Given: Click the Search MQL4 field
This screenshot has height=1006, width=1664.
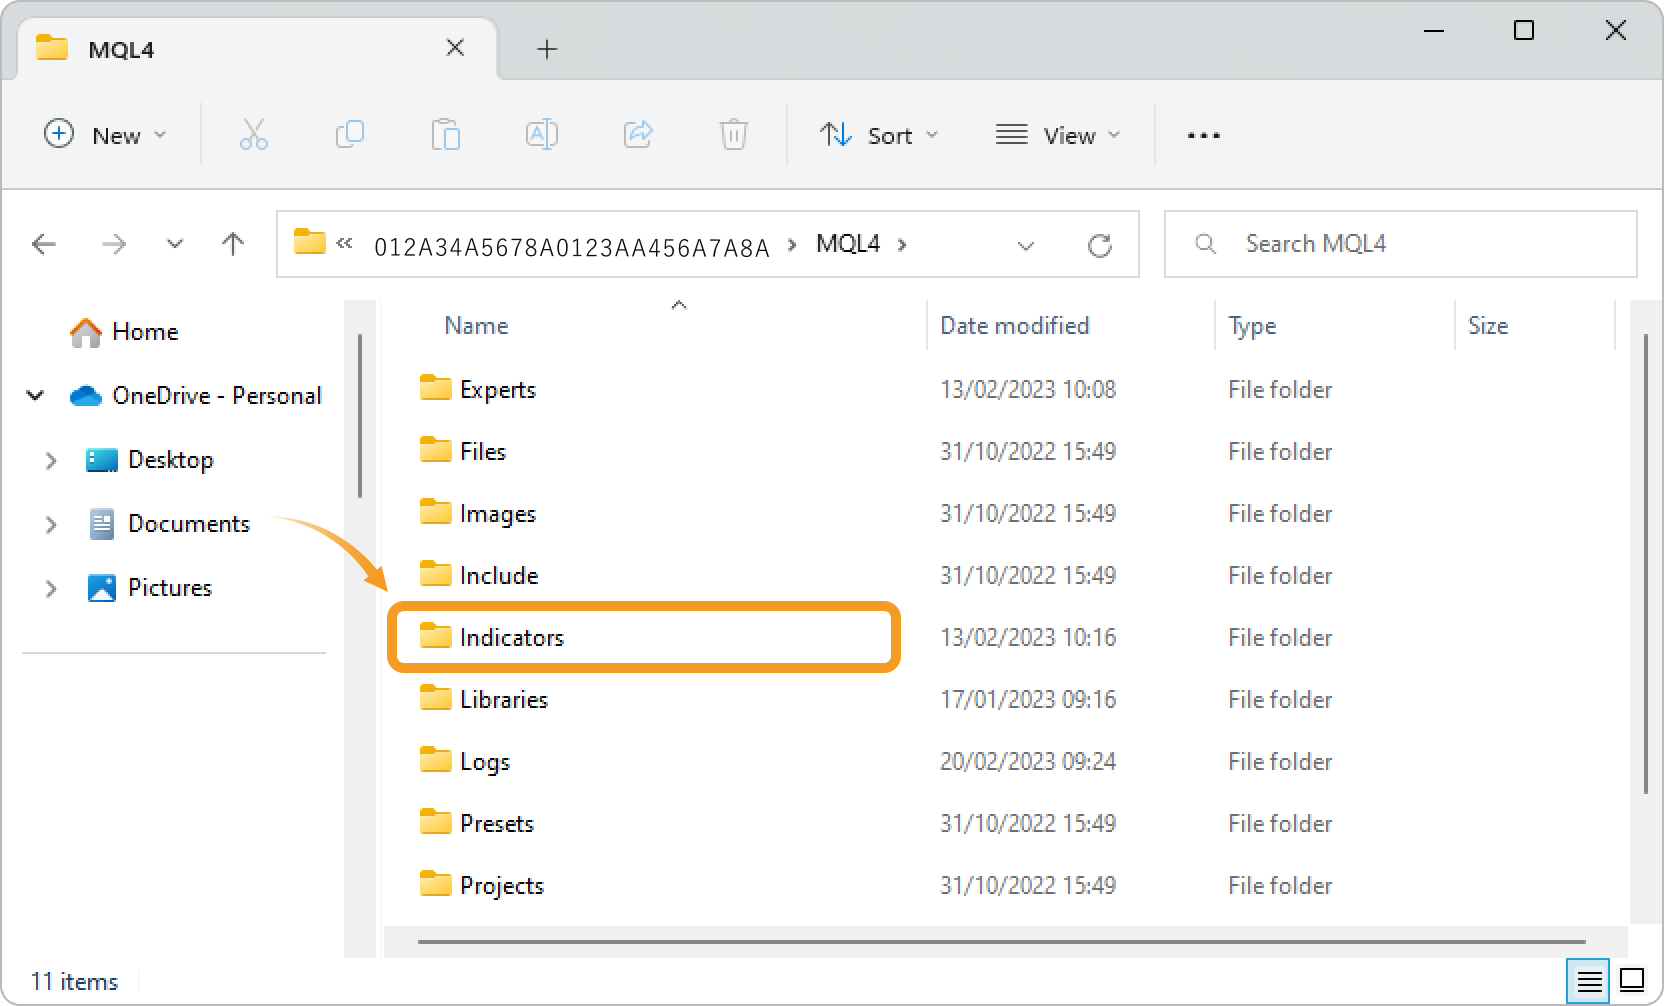Looking at the screenshot, I should coord(1400,244).
